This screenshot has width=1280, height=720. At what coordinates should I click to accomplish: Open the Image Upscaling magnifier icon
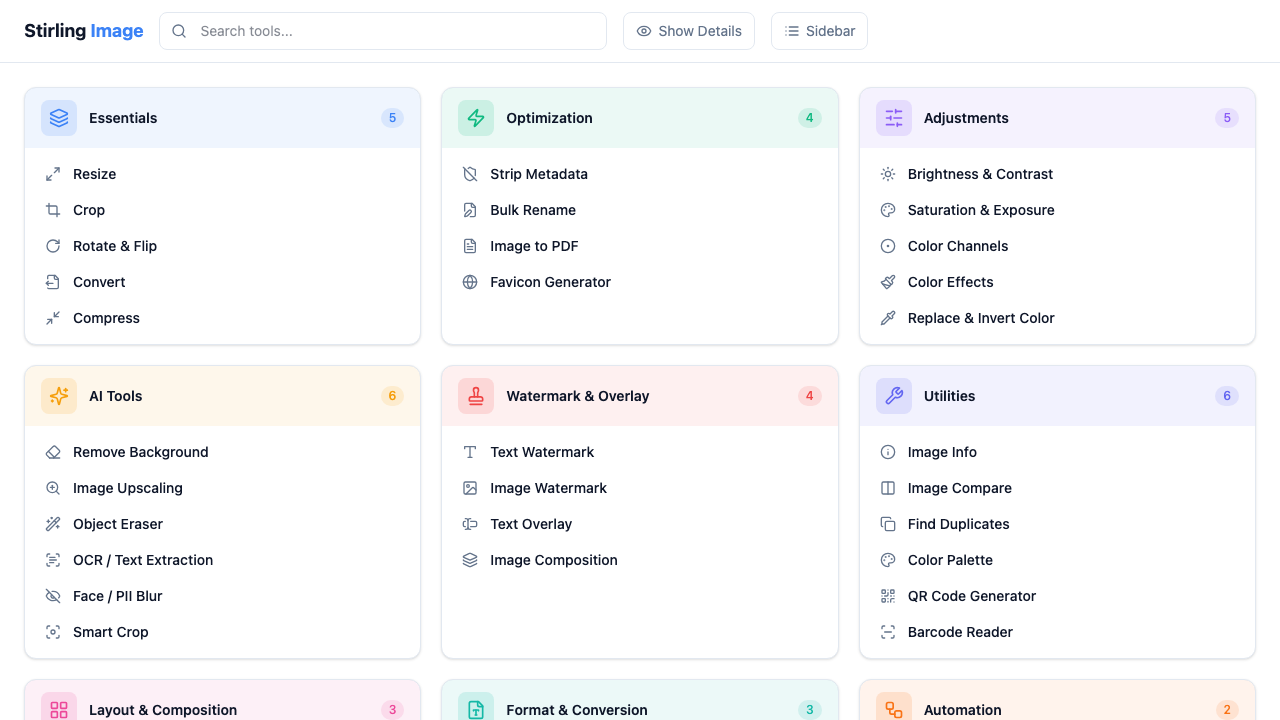pyautogui.click(x=53, y=488)
